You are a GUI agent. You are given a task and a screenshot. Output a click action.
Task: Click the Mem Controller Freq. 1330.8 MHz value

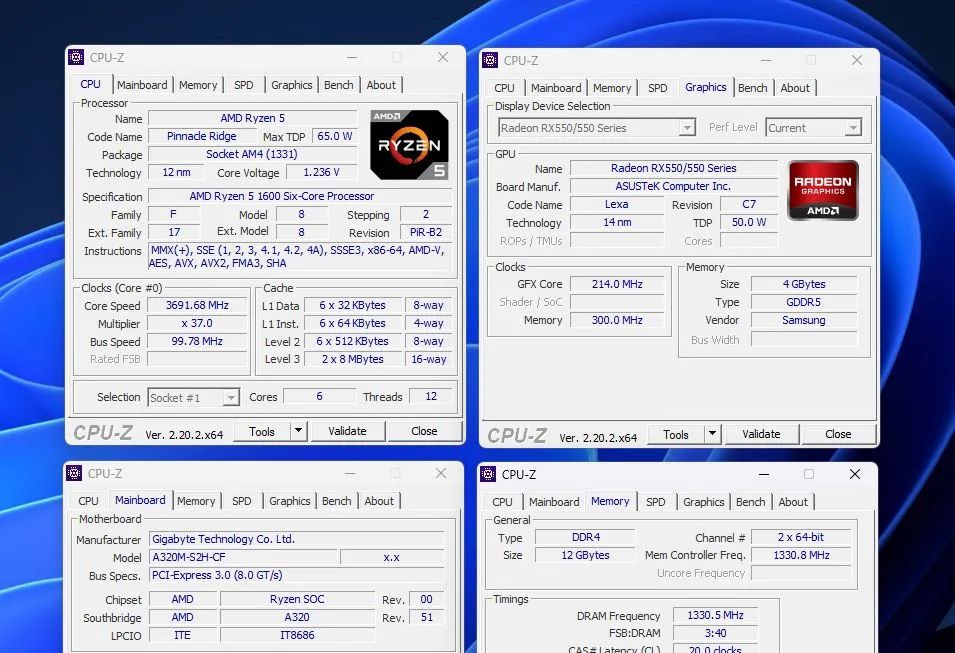pyautogui.click(x=802, y=555)
